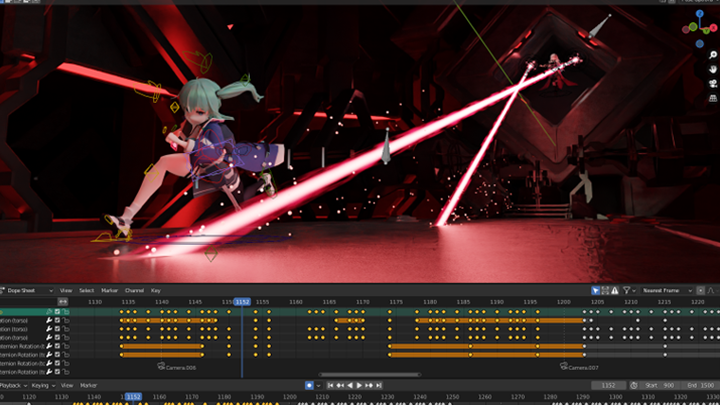The height and width of the screenshot is (405, 720).
Task: Play the animation in reverse
Action: 350,386
